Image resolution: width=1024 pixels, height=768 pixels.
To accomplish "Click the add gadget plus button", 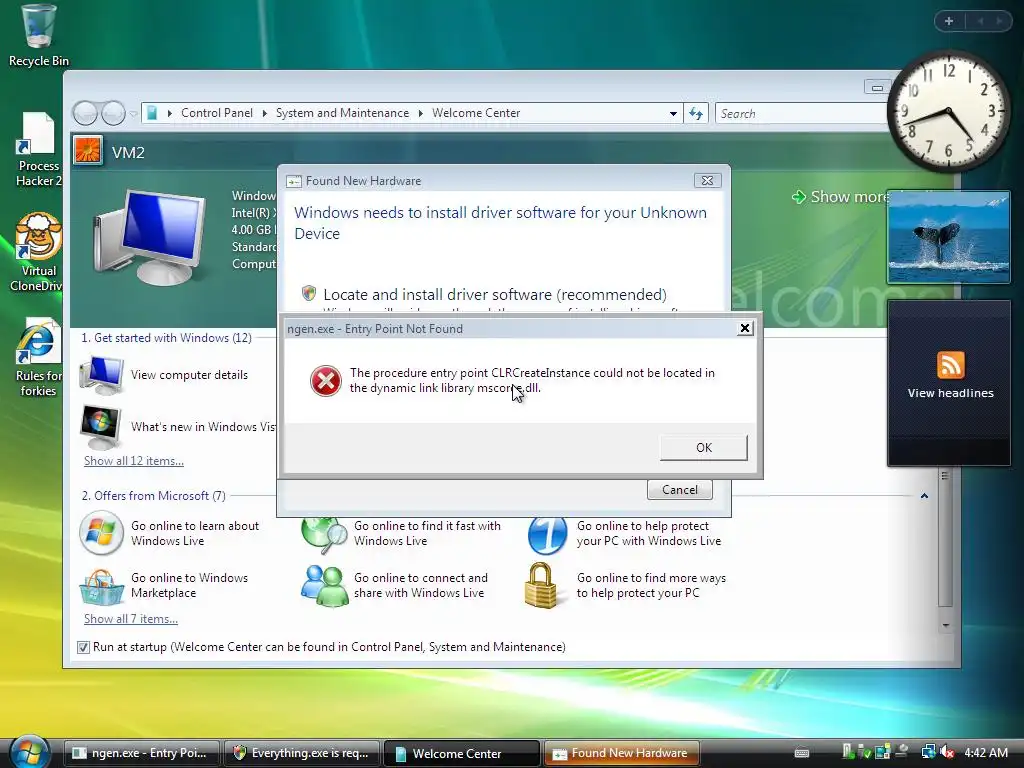I will tap(949, 21).
